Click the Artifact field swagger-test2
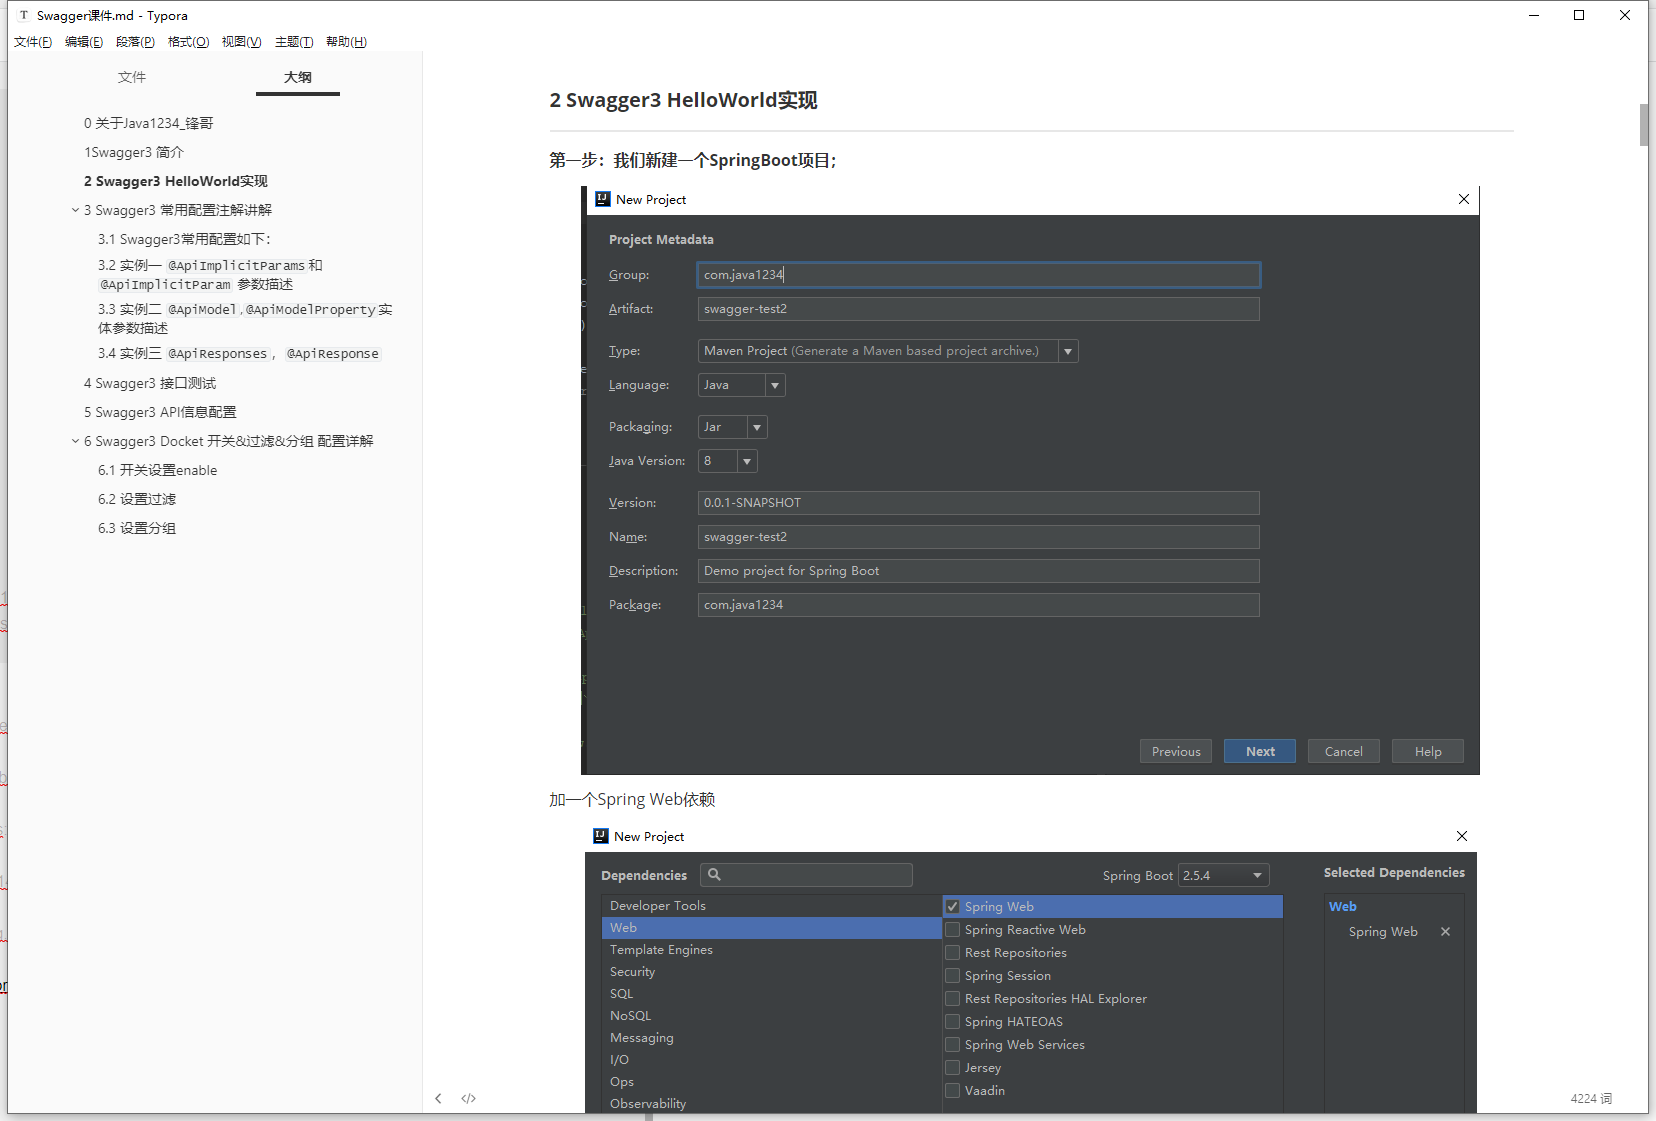The height and width of the screenshot is (1121, 1656). coord(979,309)
